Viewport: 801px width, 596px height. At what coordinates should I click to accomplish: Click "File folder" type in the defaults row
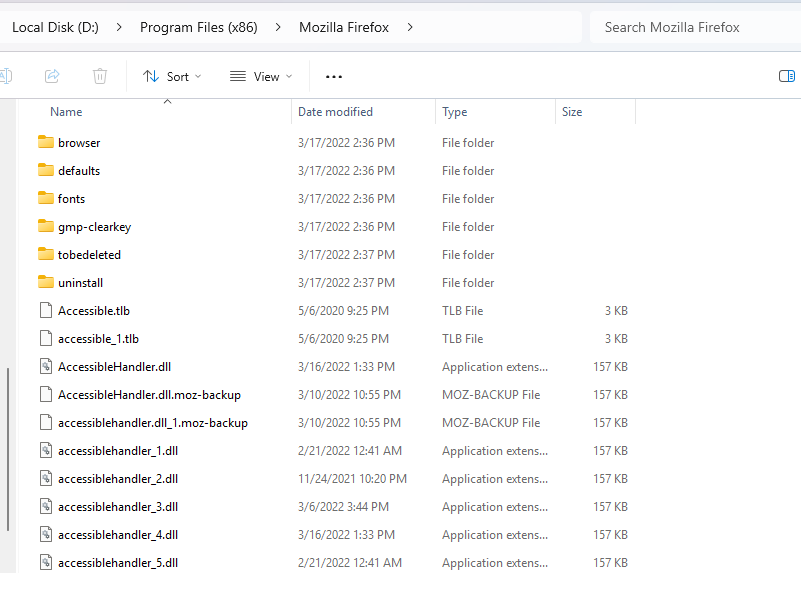468,171
